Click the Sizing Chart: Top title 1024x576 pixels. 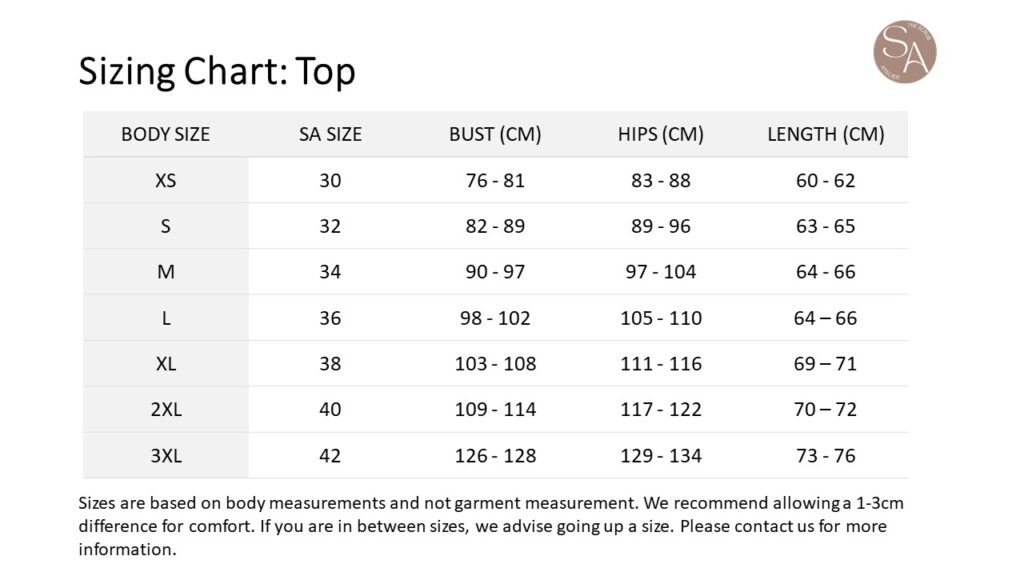coord(217,71)
